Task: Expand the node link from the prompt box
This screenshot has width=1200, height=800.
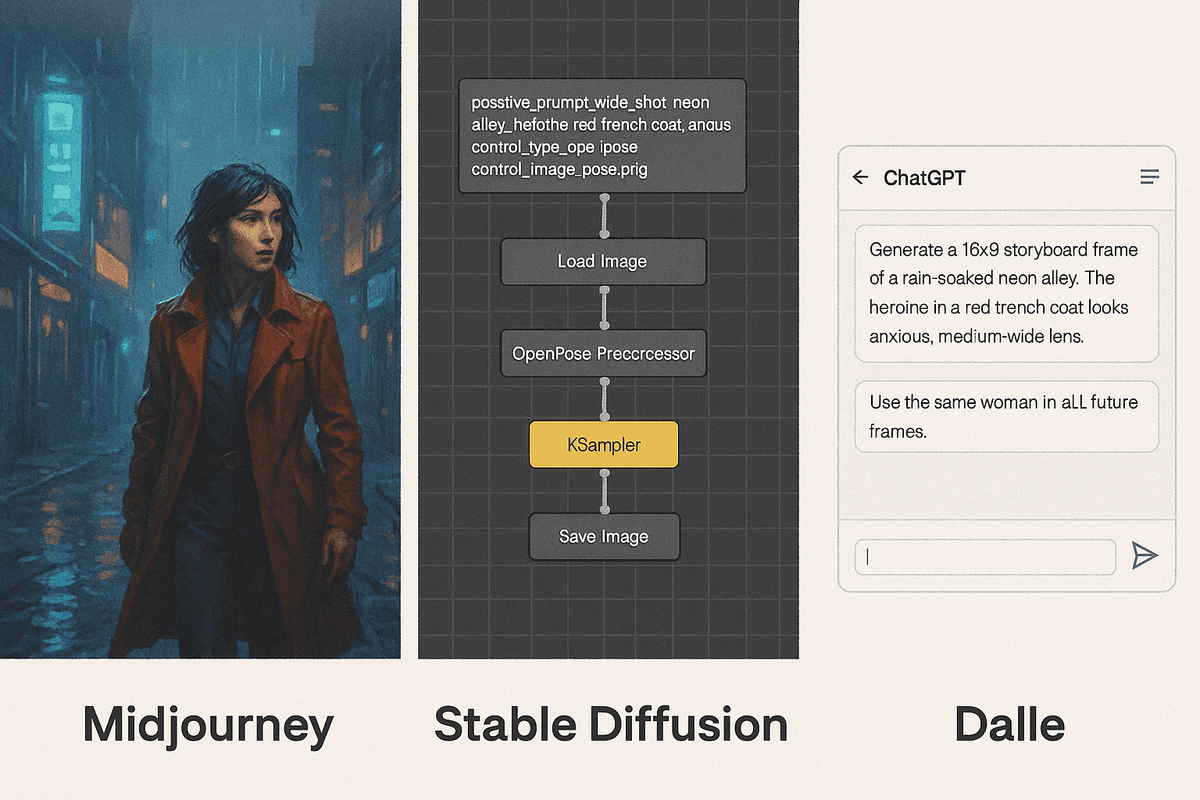Action: 603,215
